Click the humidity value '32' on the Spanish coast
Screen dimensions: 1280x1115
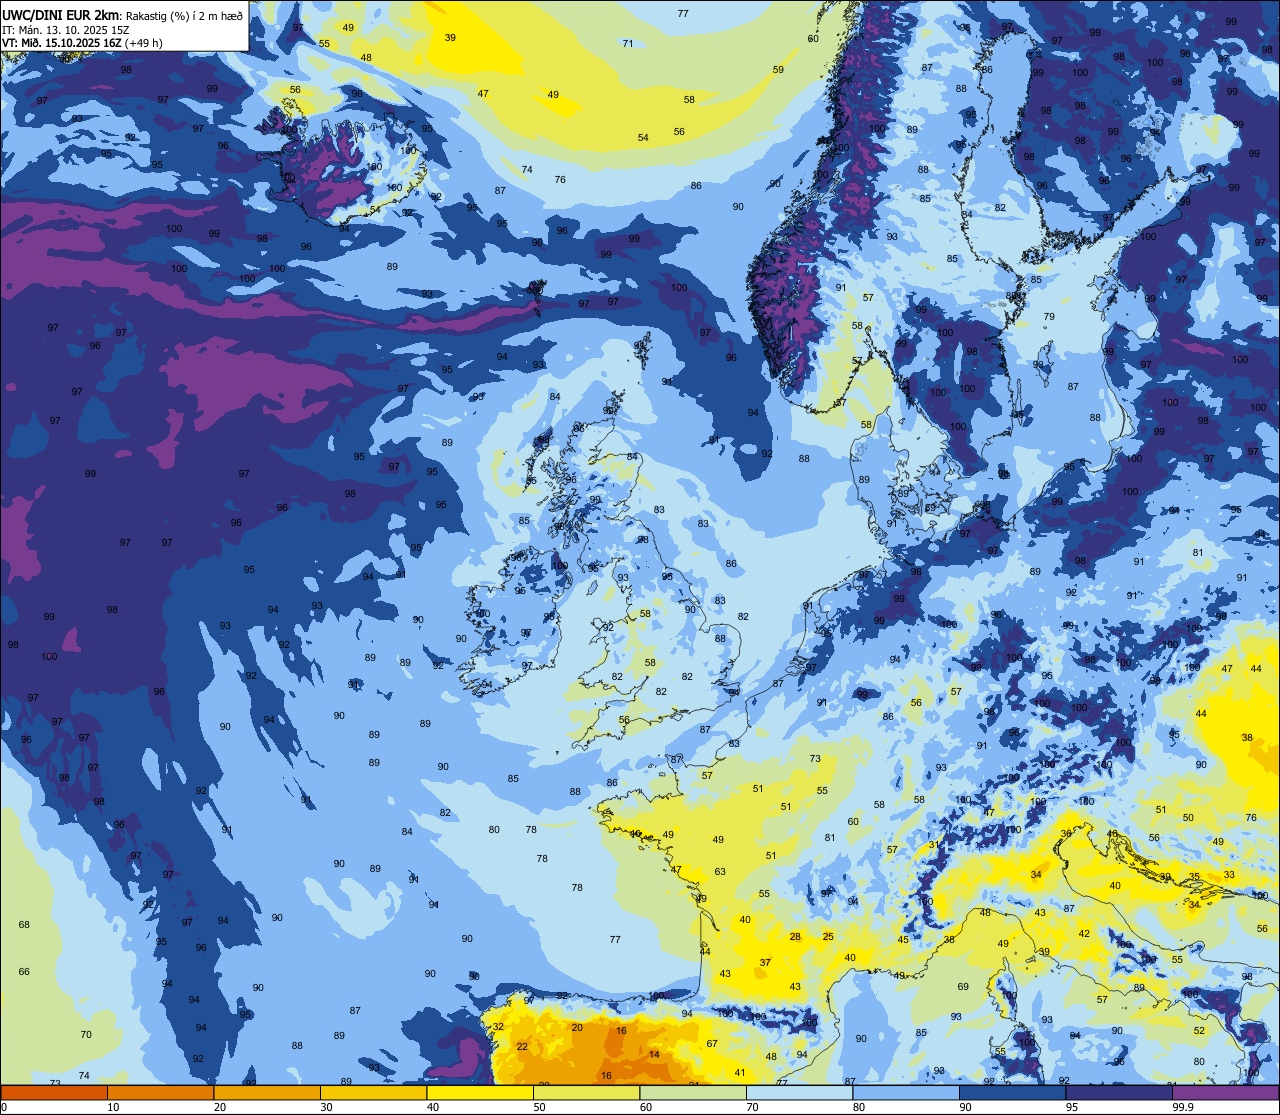point(498,1027)
